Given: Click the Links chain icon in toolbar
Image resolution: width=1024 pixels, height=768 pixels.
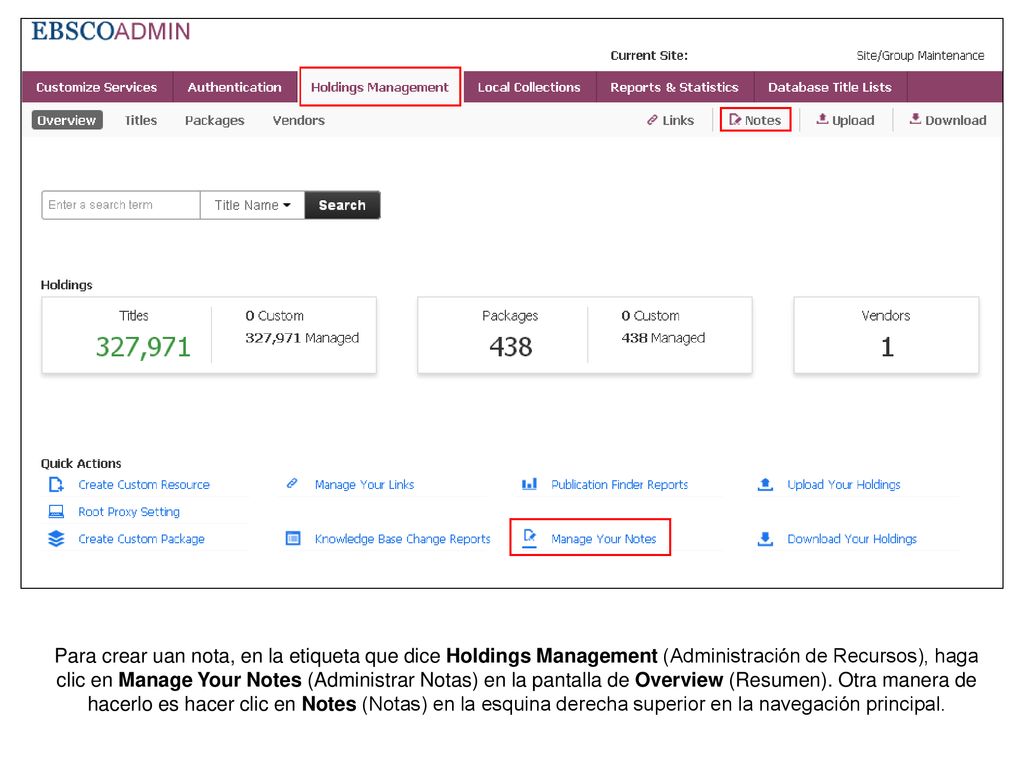Looking at the screenshot, I should (652, 120).
